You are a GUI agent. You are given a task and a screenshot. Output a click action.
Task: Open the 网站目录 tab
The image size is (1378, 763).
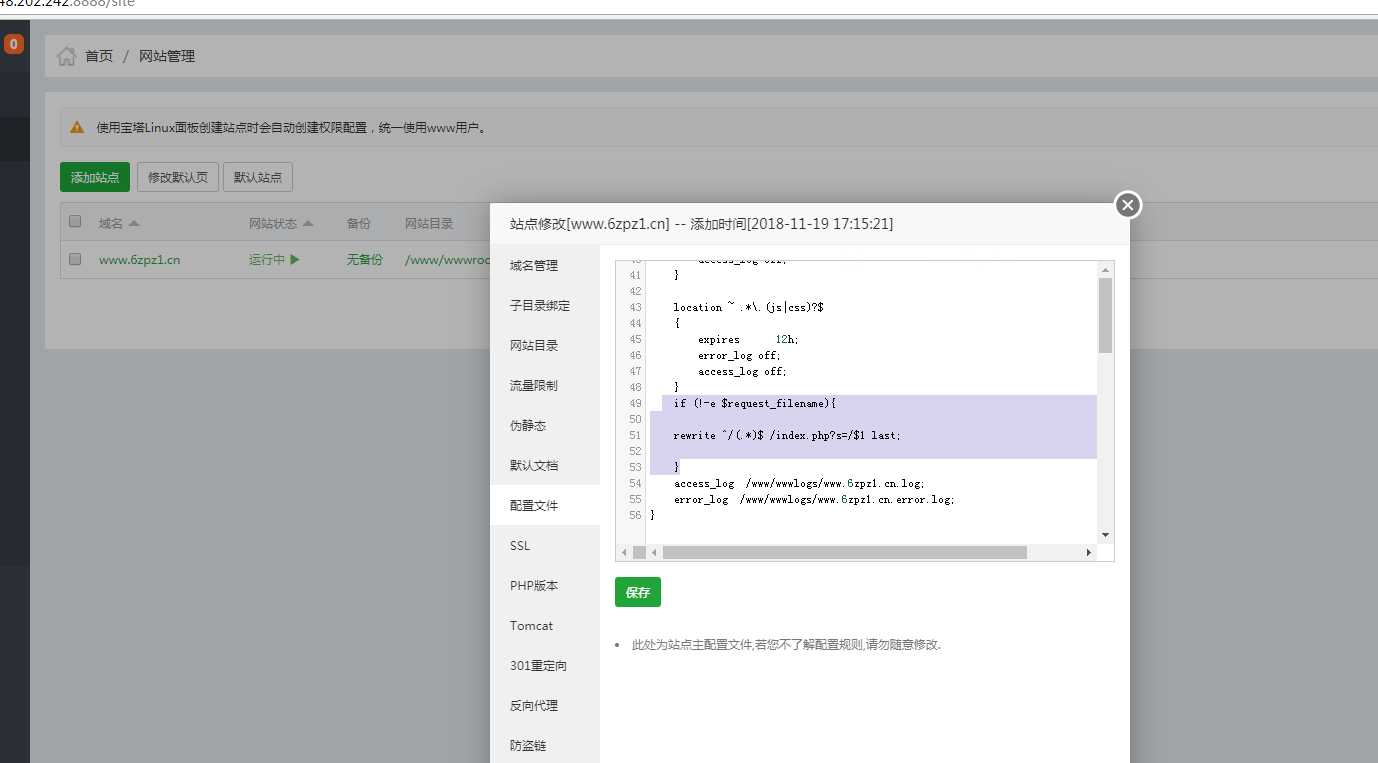(545, 346)
